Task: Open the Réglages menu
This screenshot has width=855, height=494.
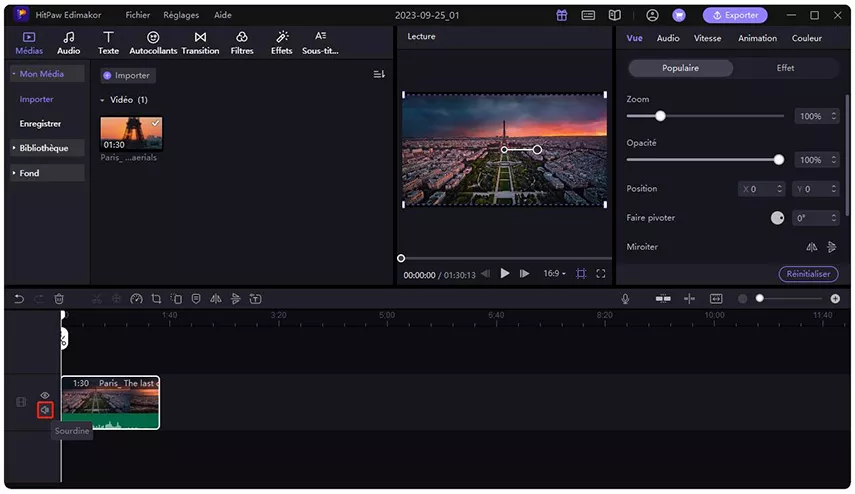Action: [x=181, y=15]
